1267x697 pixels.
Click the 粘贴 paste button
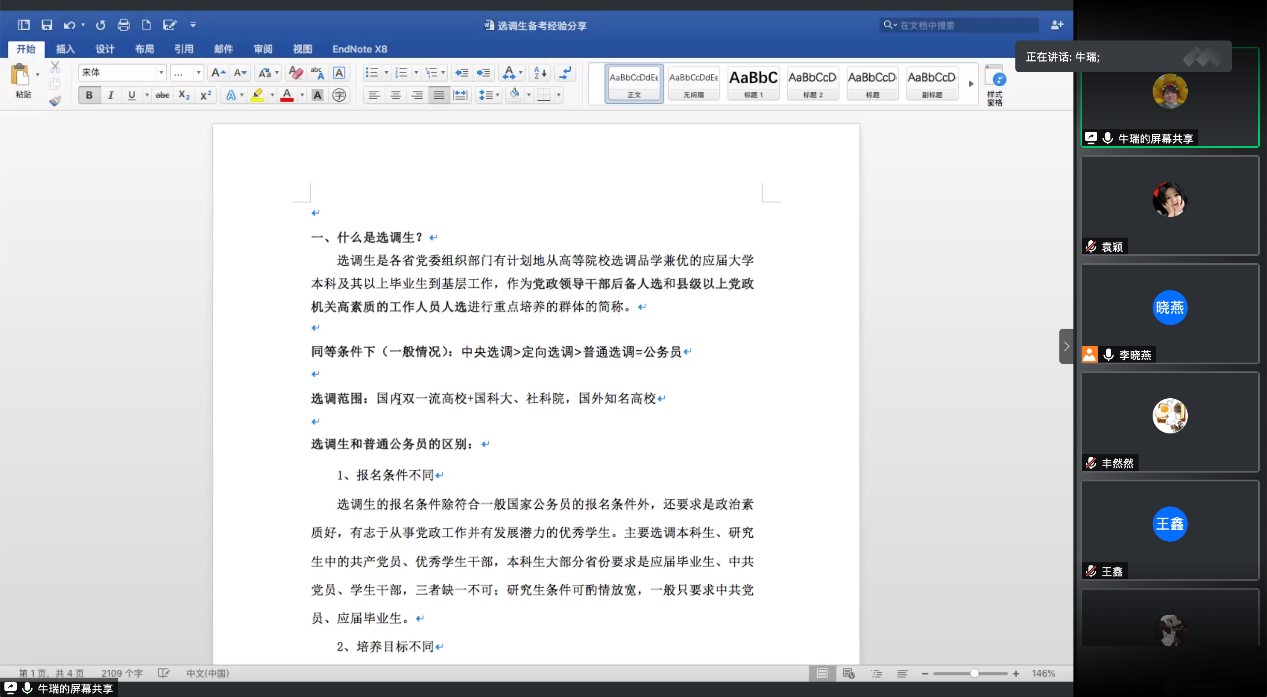22,81
